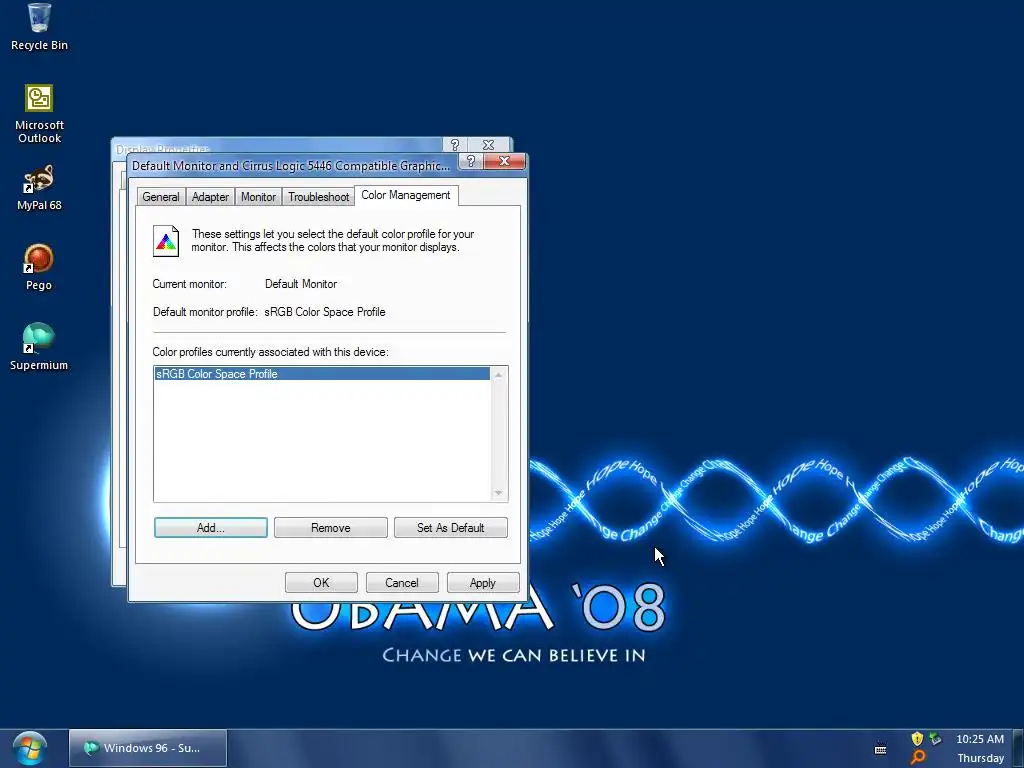Click the safely remove hardware tray icon
1024x768 pixels.
point(936,739)
